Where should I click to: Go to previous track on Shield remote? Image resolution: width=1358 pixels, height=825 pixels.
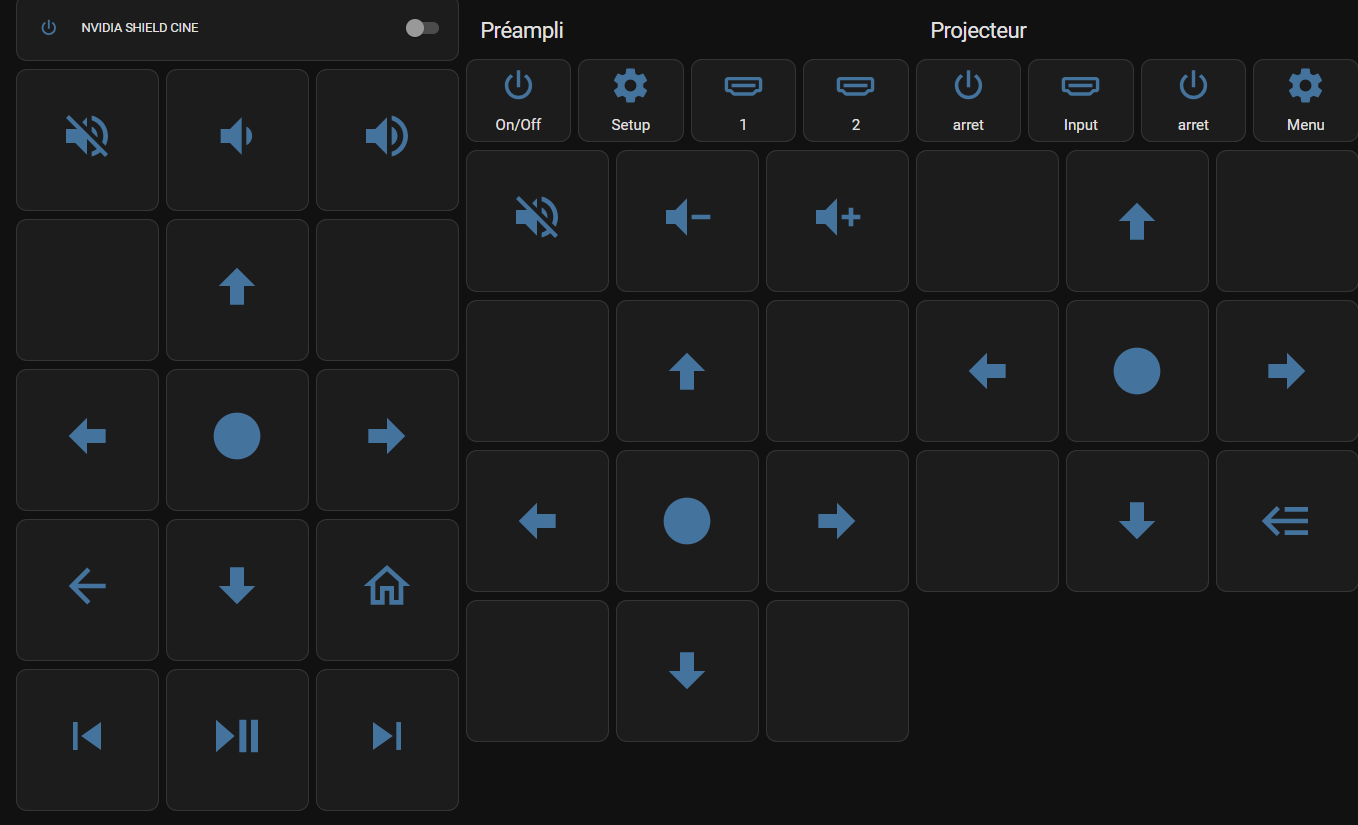tap(87, 737)
